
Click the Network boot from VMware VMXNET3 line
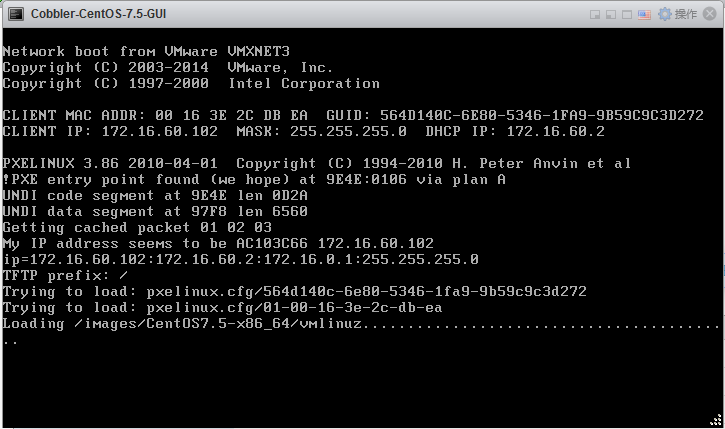(x=146, y=51)
